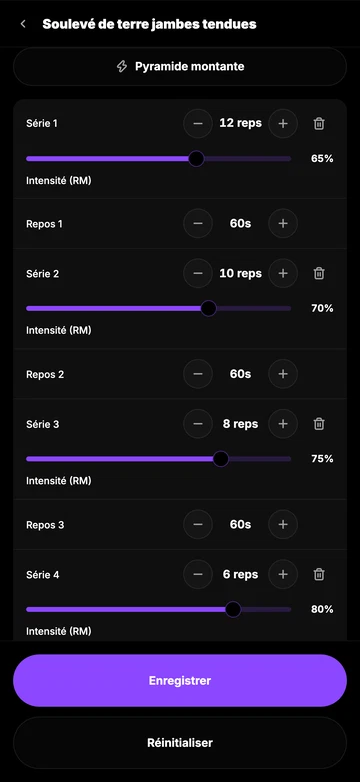360x782 pixels.
Task: Open the Pyramide montante preset selector
Action: click(180, 66)
